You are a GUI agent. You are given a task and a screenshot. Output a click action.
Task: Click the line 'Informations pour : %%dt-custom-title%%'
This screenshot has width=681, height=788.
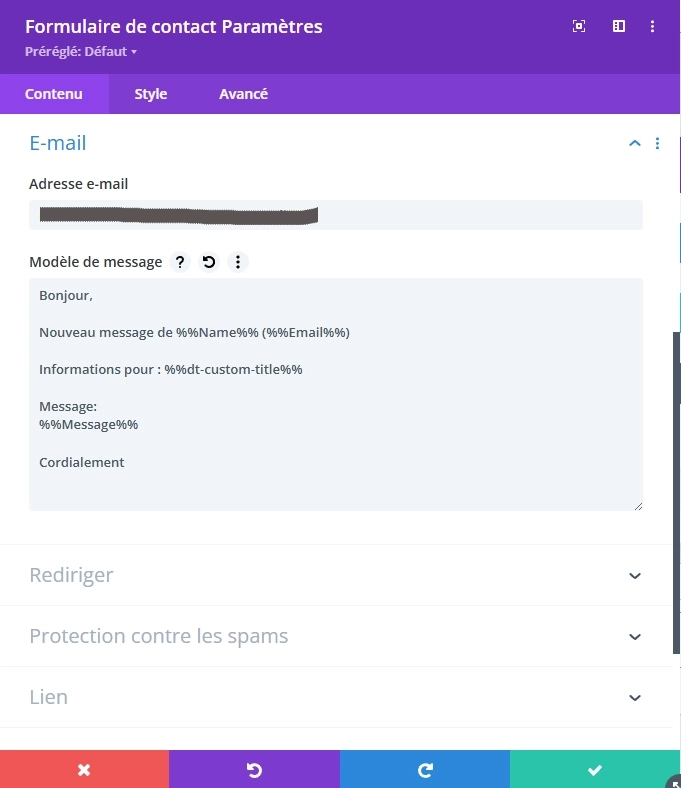click(x=171, y=369)
